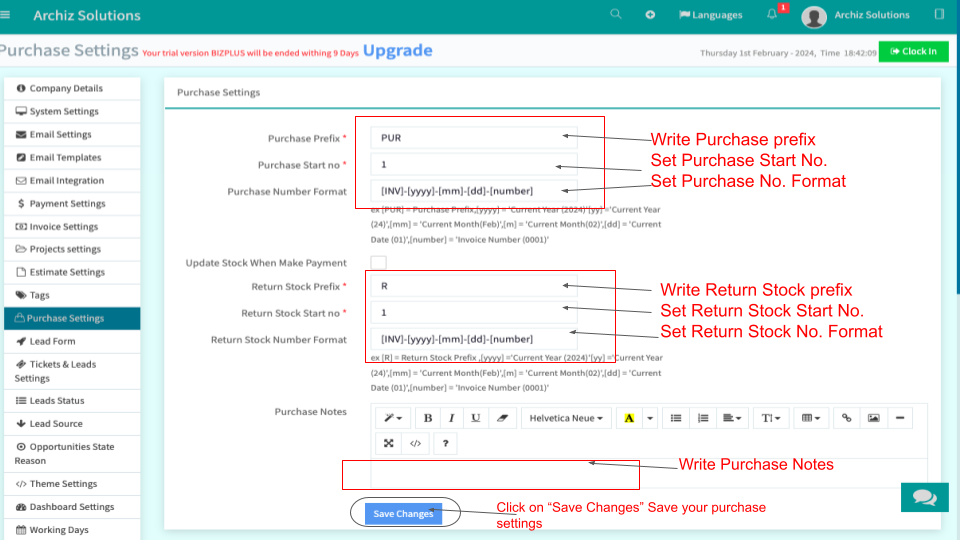Insert a picture into Purchase Notes
Image resolution: width=960 pixels, height=540 pixels.
(x=873, y=418)
